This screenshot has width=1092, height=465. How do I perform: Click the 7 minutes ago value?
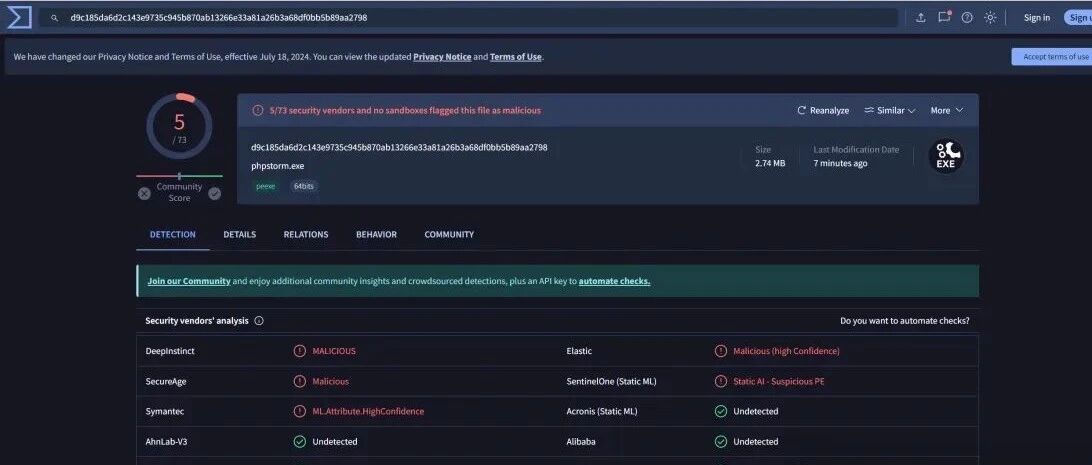point(841,164)
